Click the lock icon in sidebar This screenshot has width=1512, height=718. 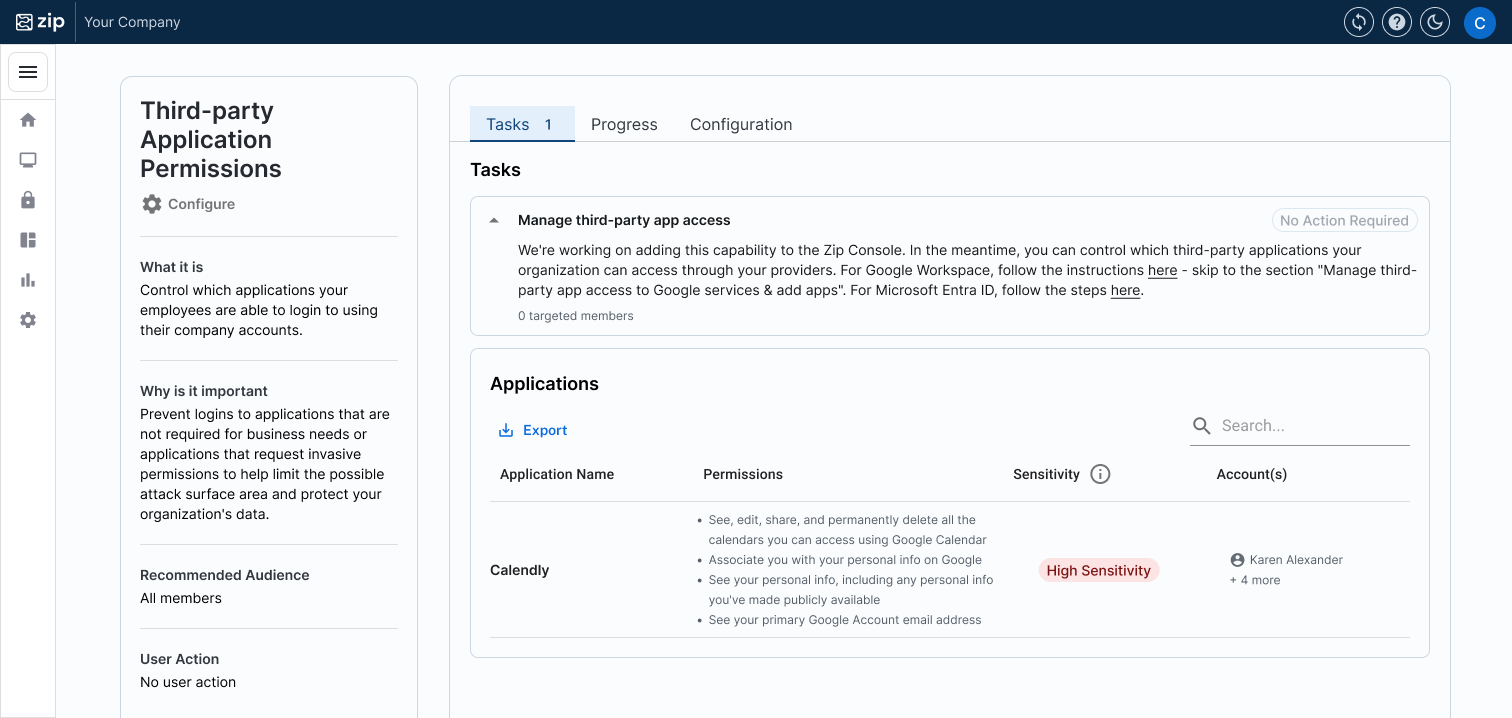(28, 200)
